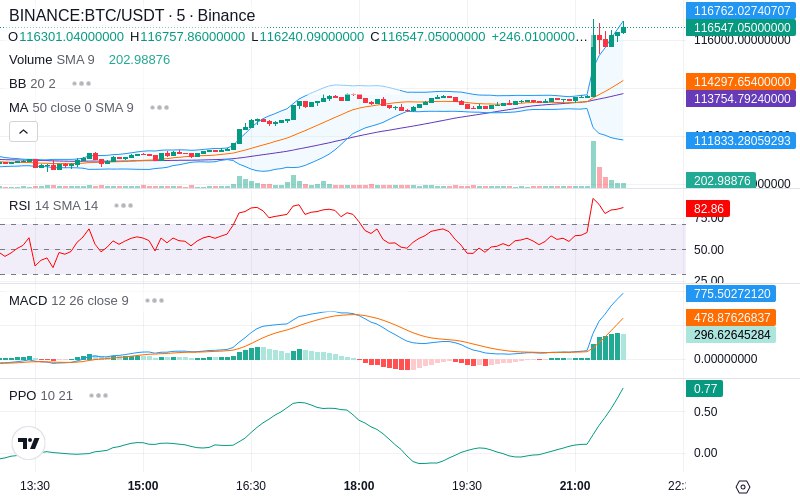
Task: Select the Volume SMA 9 indicator label
Action: point(52,60)
